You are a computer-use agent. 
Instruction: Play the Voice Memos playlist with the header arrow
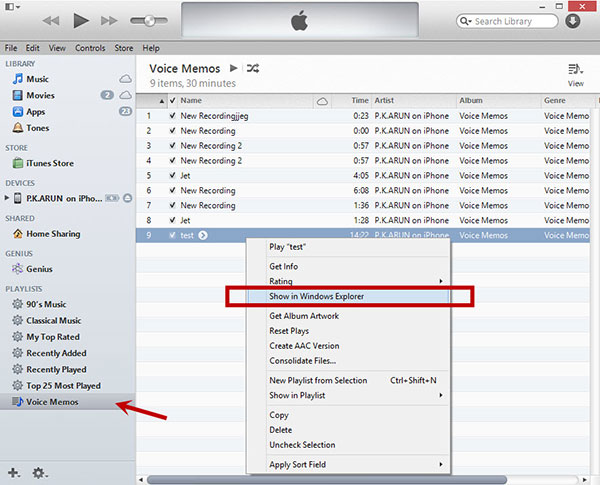click(233, 68)
